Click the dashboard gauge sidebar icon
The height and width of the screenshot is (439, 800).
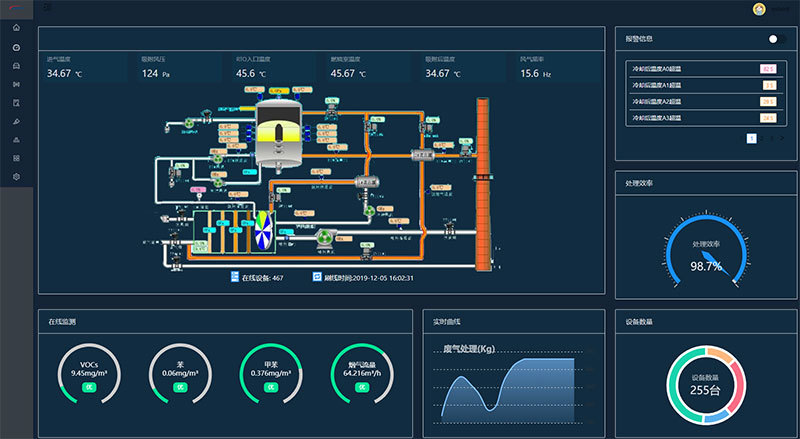[16, 47]
